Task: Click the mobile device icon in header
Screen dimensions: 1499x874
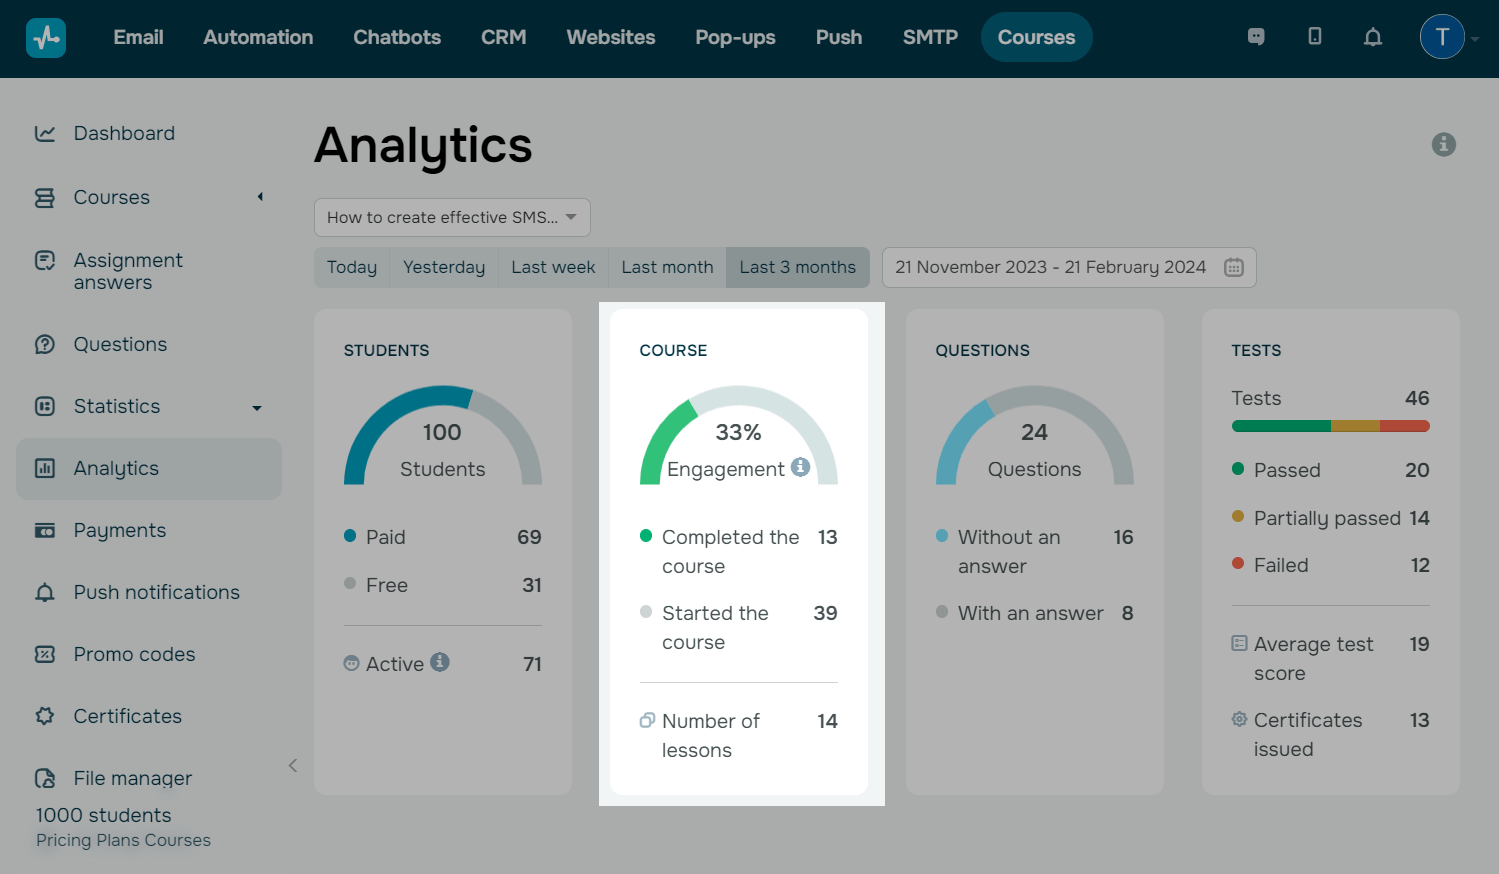Action: coord(1315,37)
